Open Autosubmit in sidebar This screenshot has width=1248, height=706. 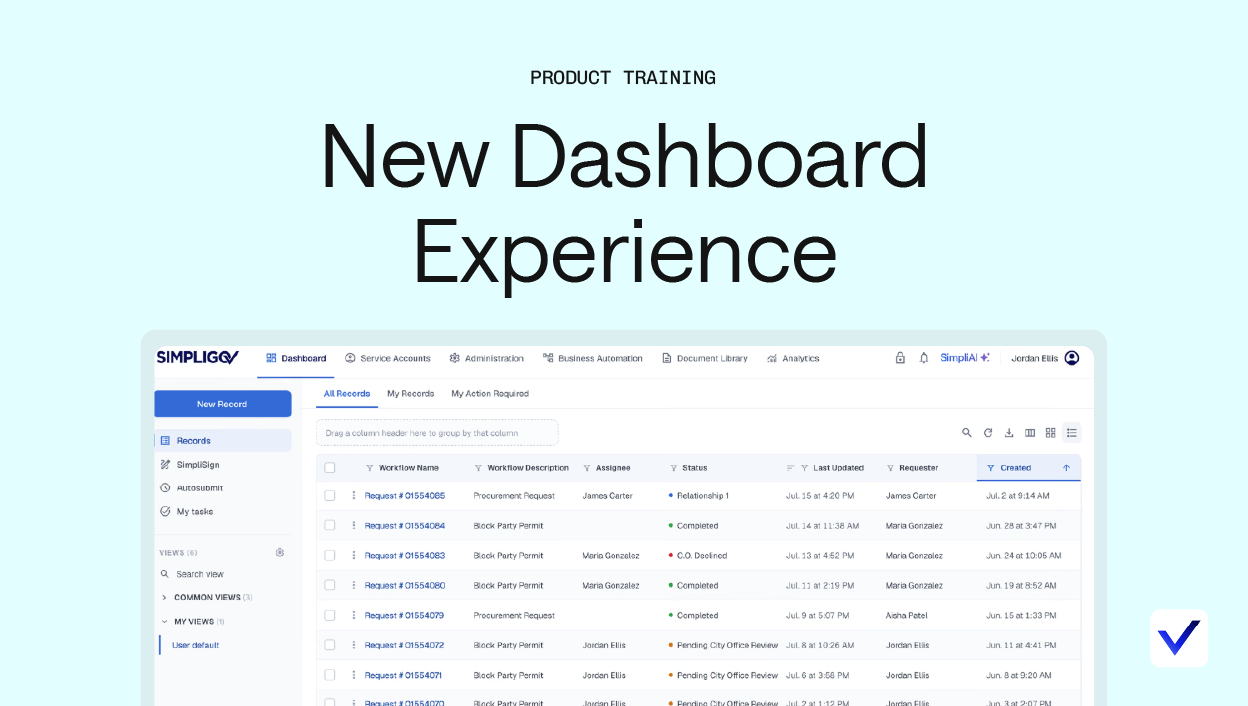tap(192, 488)
